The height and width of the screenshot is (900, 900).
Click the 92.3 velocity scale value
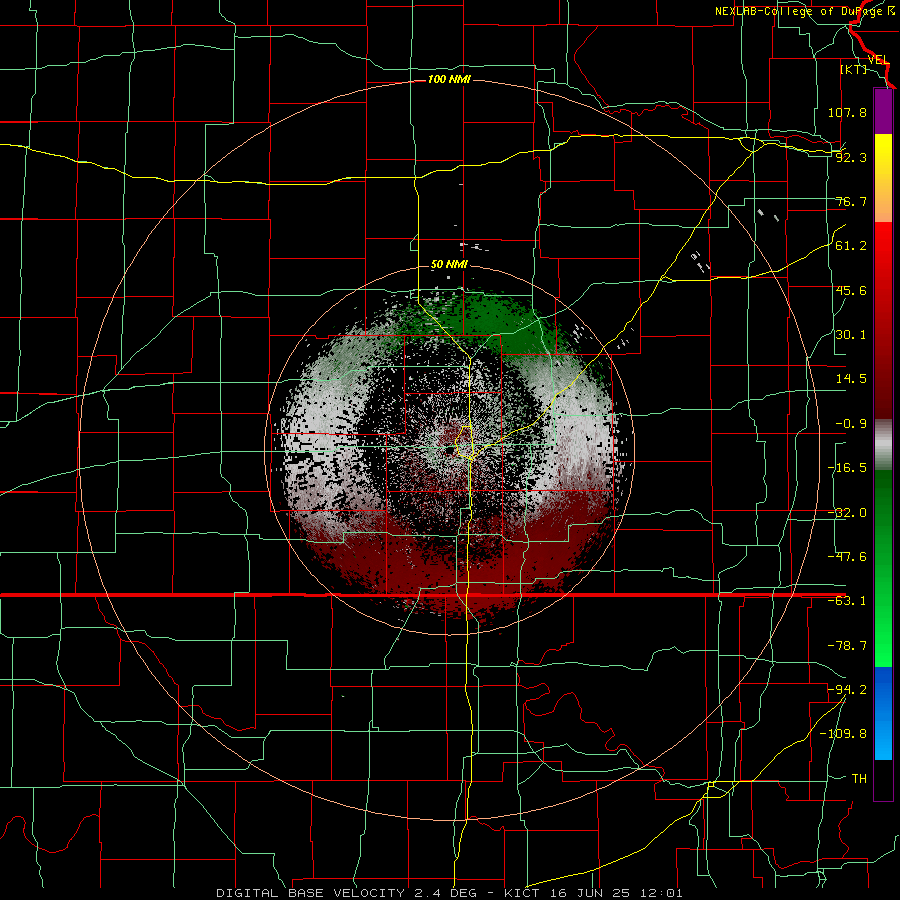pos(851,157)
